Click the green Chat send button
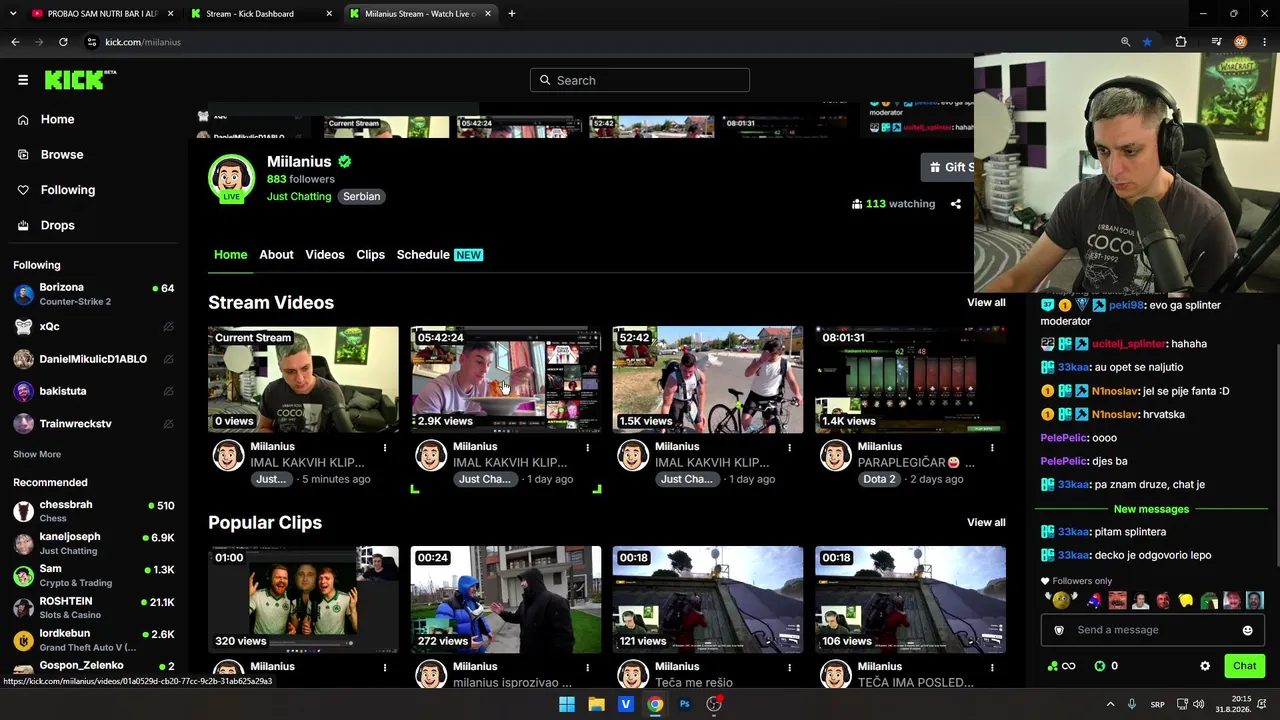 pos(1245,666)
